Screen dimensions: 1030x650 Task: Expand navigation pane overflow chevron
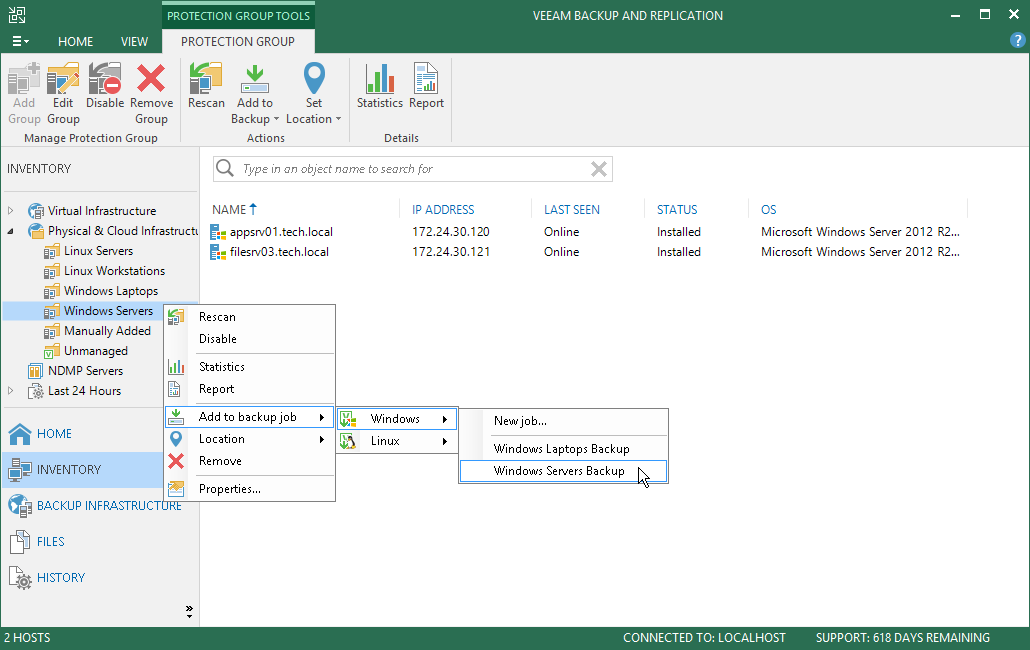click(x=189, y=611)
